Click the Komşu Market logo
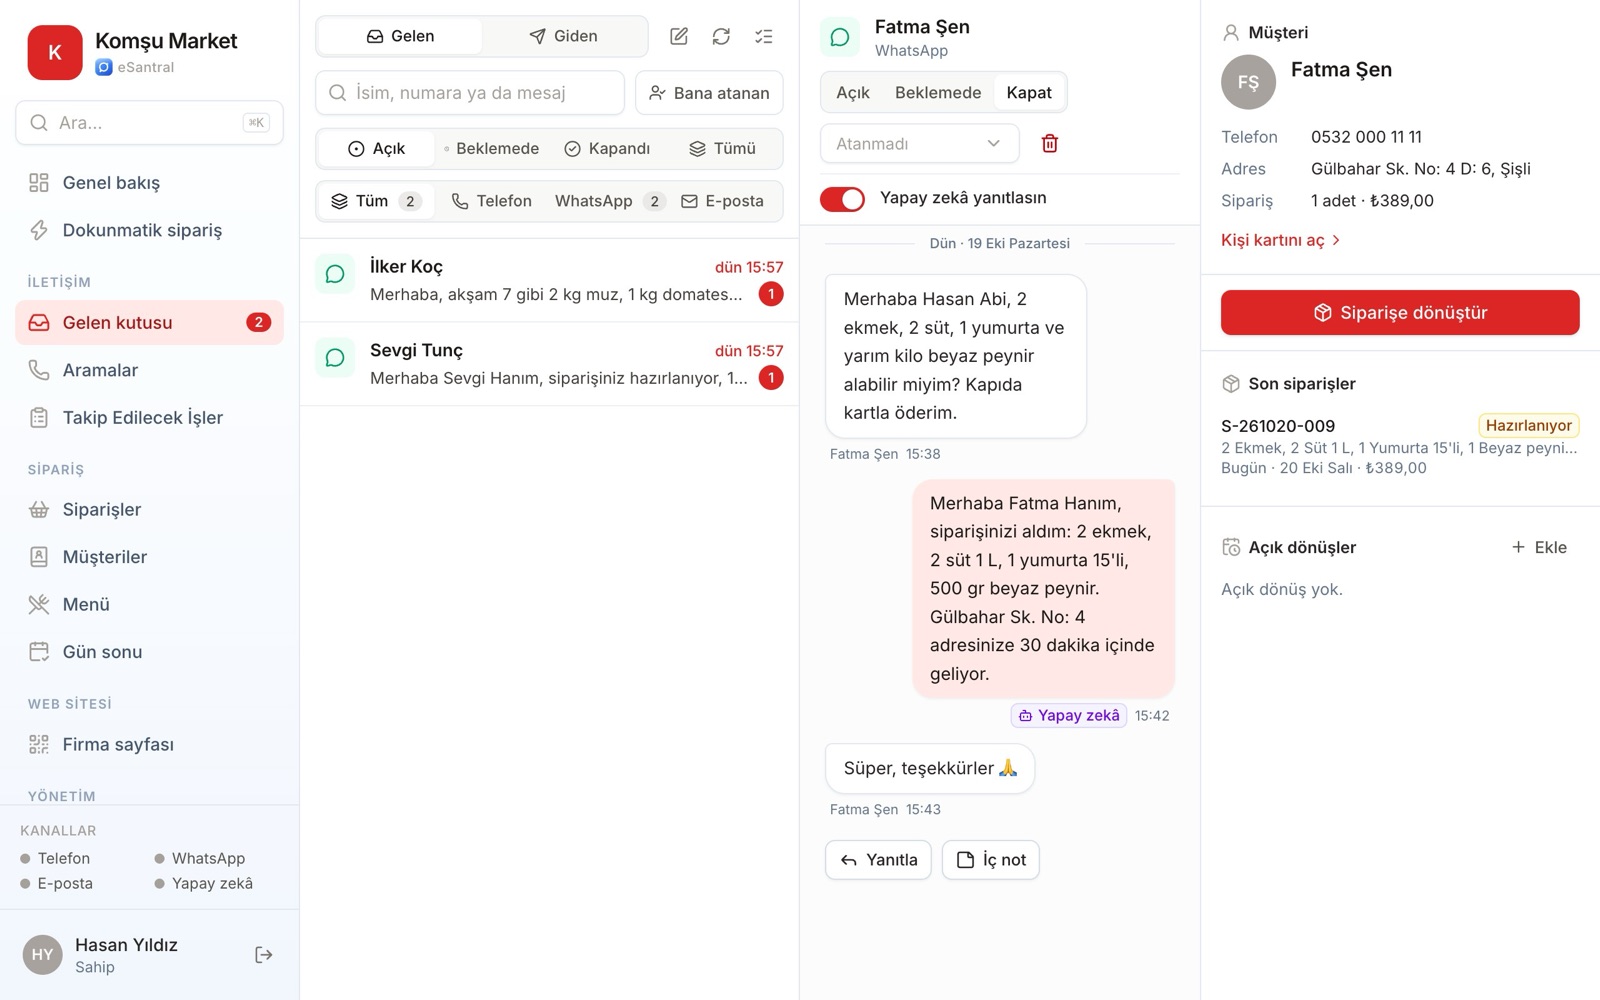This screenshot has height=1000, width=1600. click(x=55, y=52)
